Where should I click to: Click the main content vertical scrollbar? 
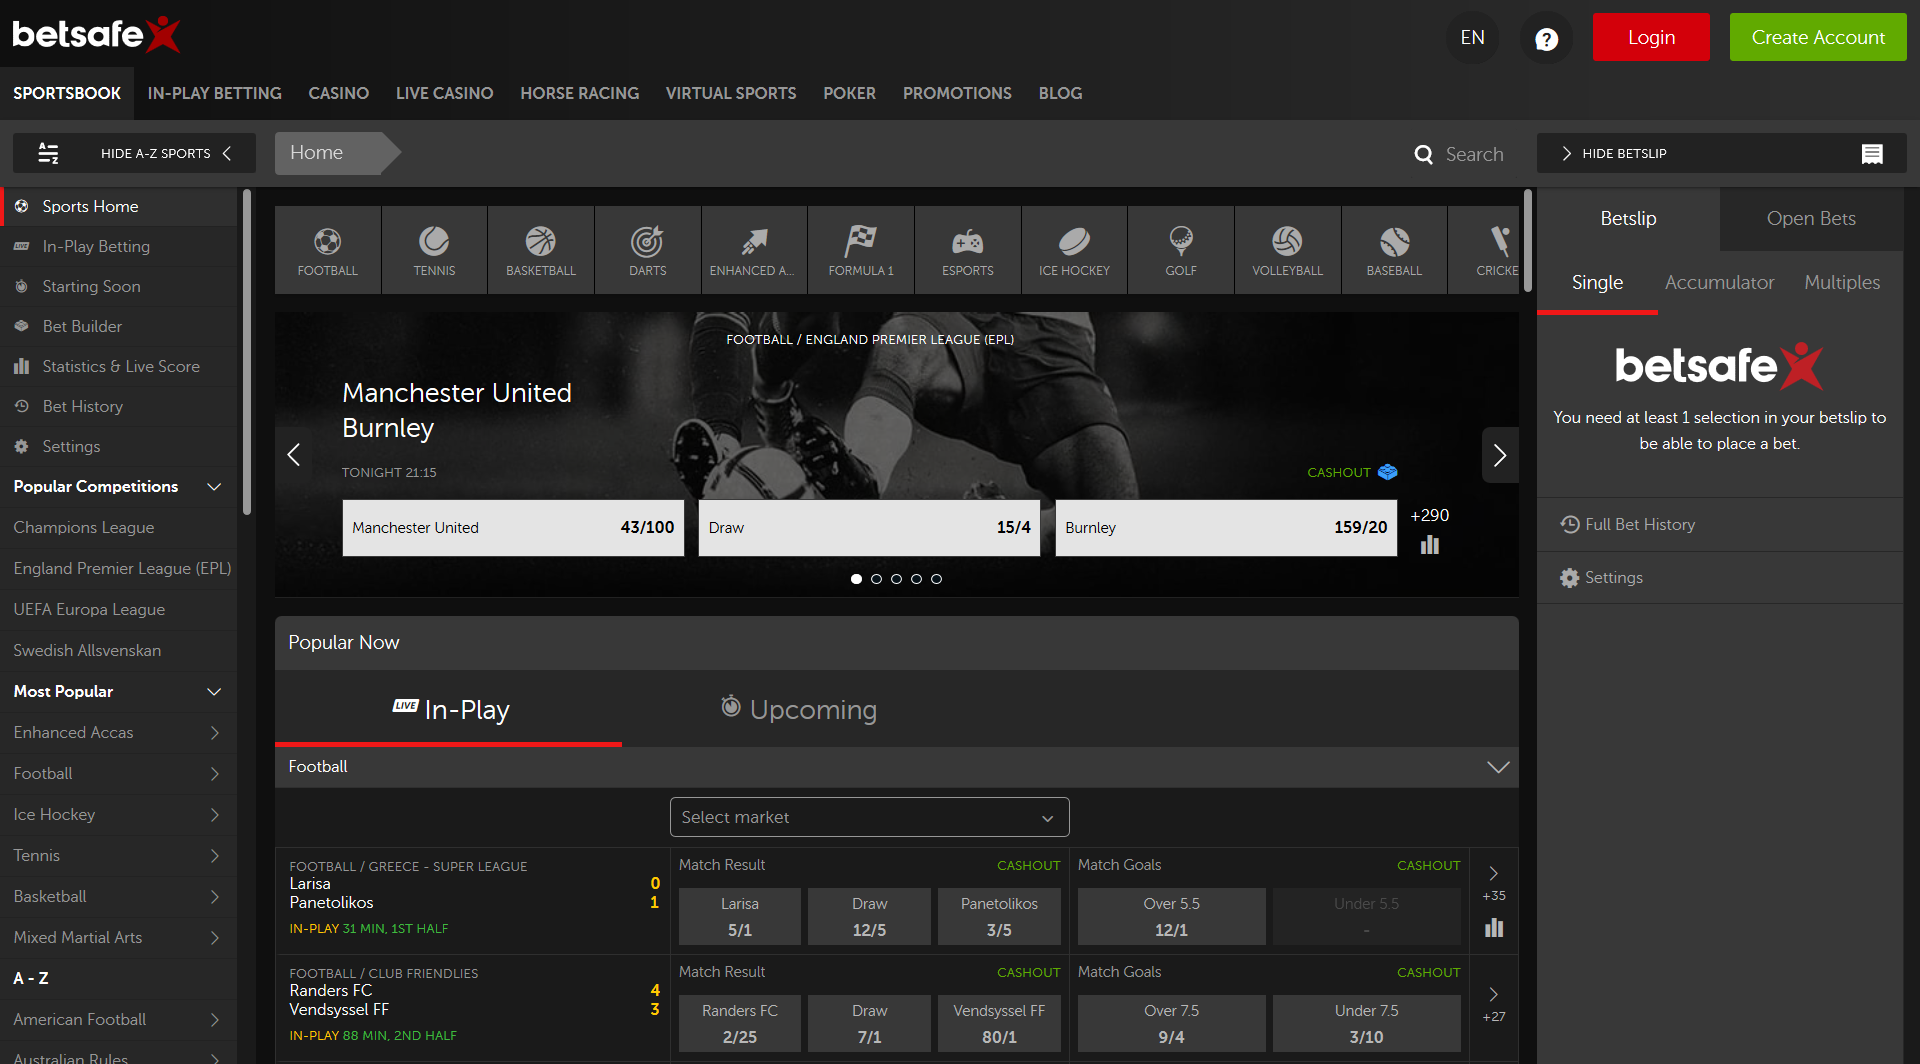tap(1527, 240)
